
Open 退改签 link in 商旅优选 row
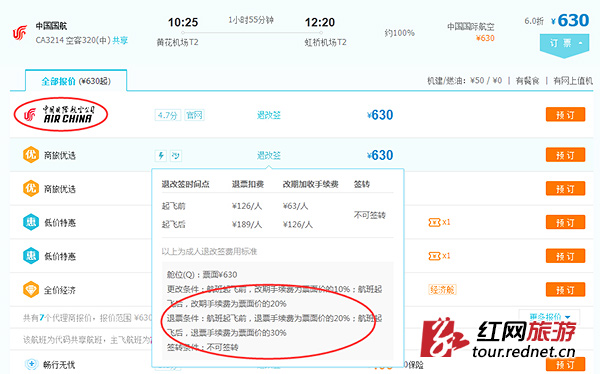click(269, 155)
